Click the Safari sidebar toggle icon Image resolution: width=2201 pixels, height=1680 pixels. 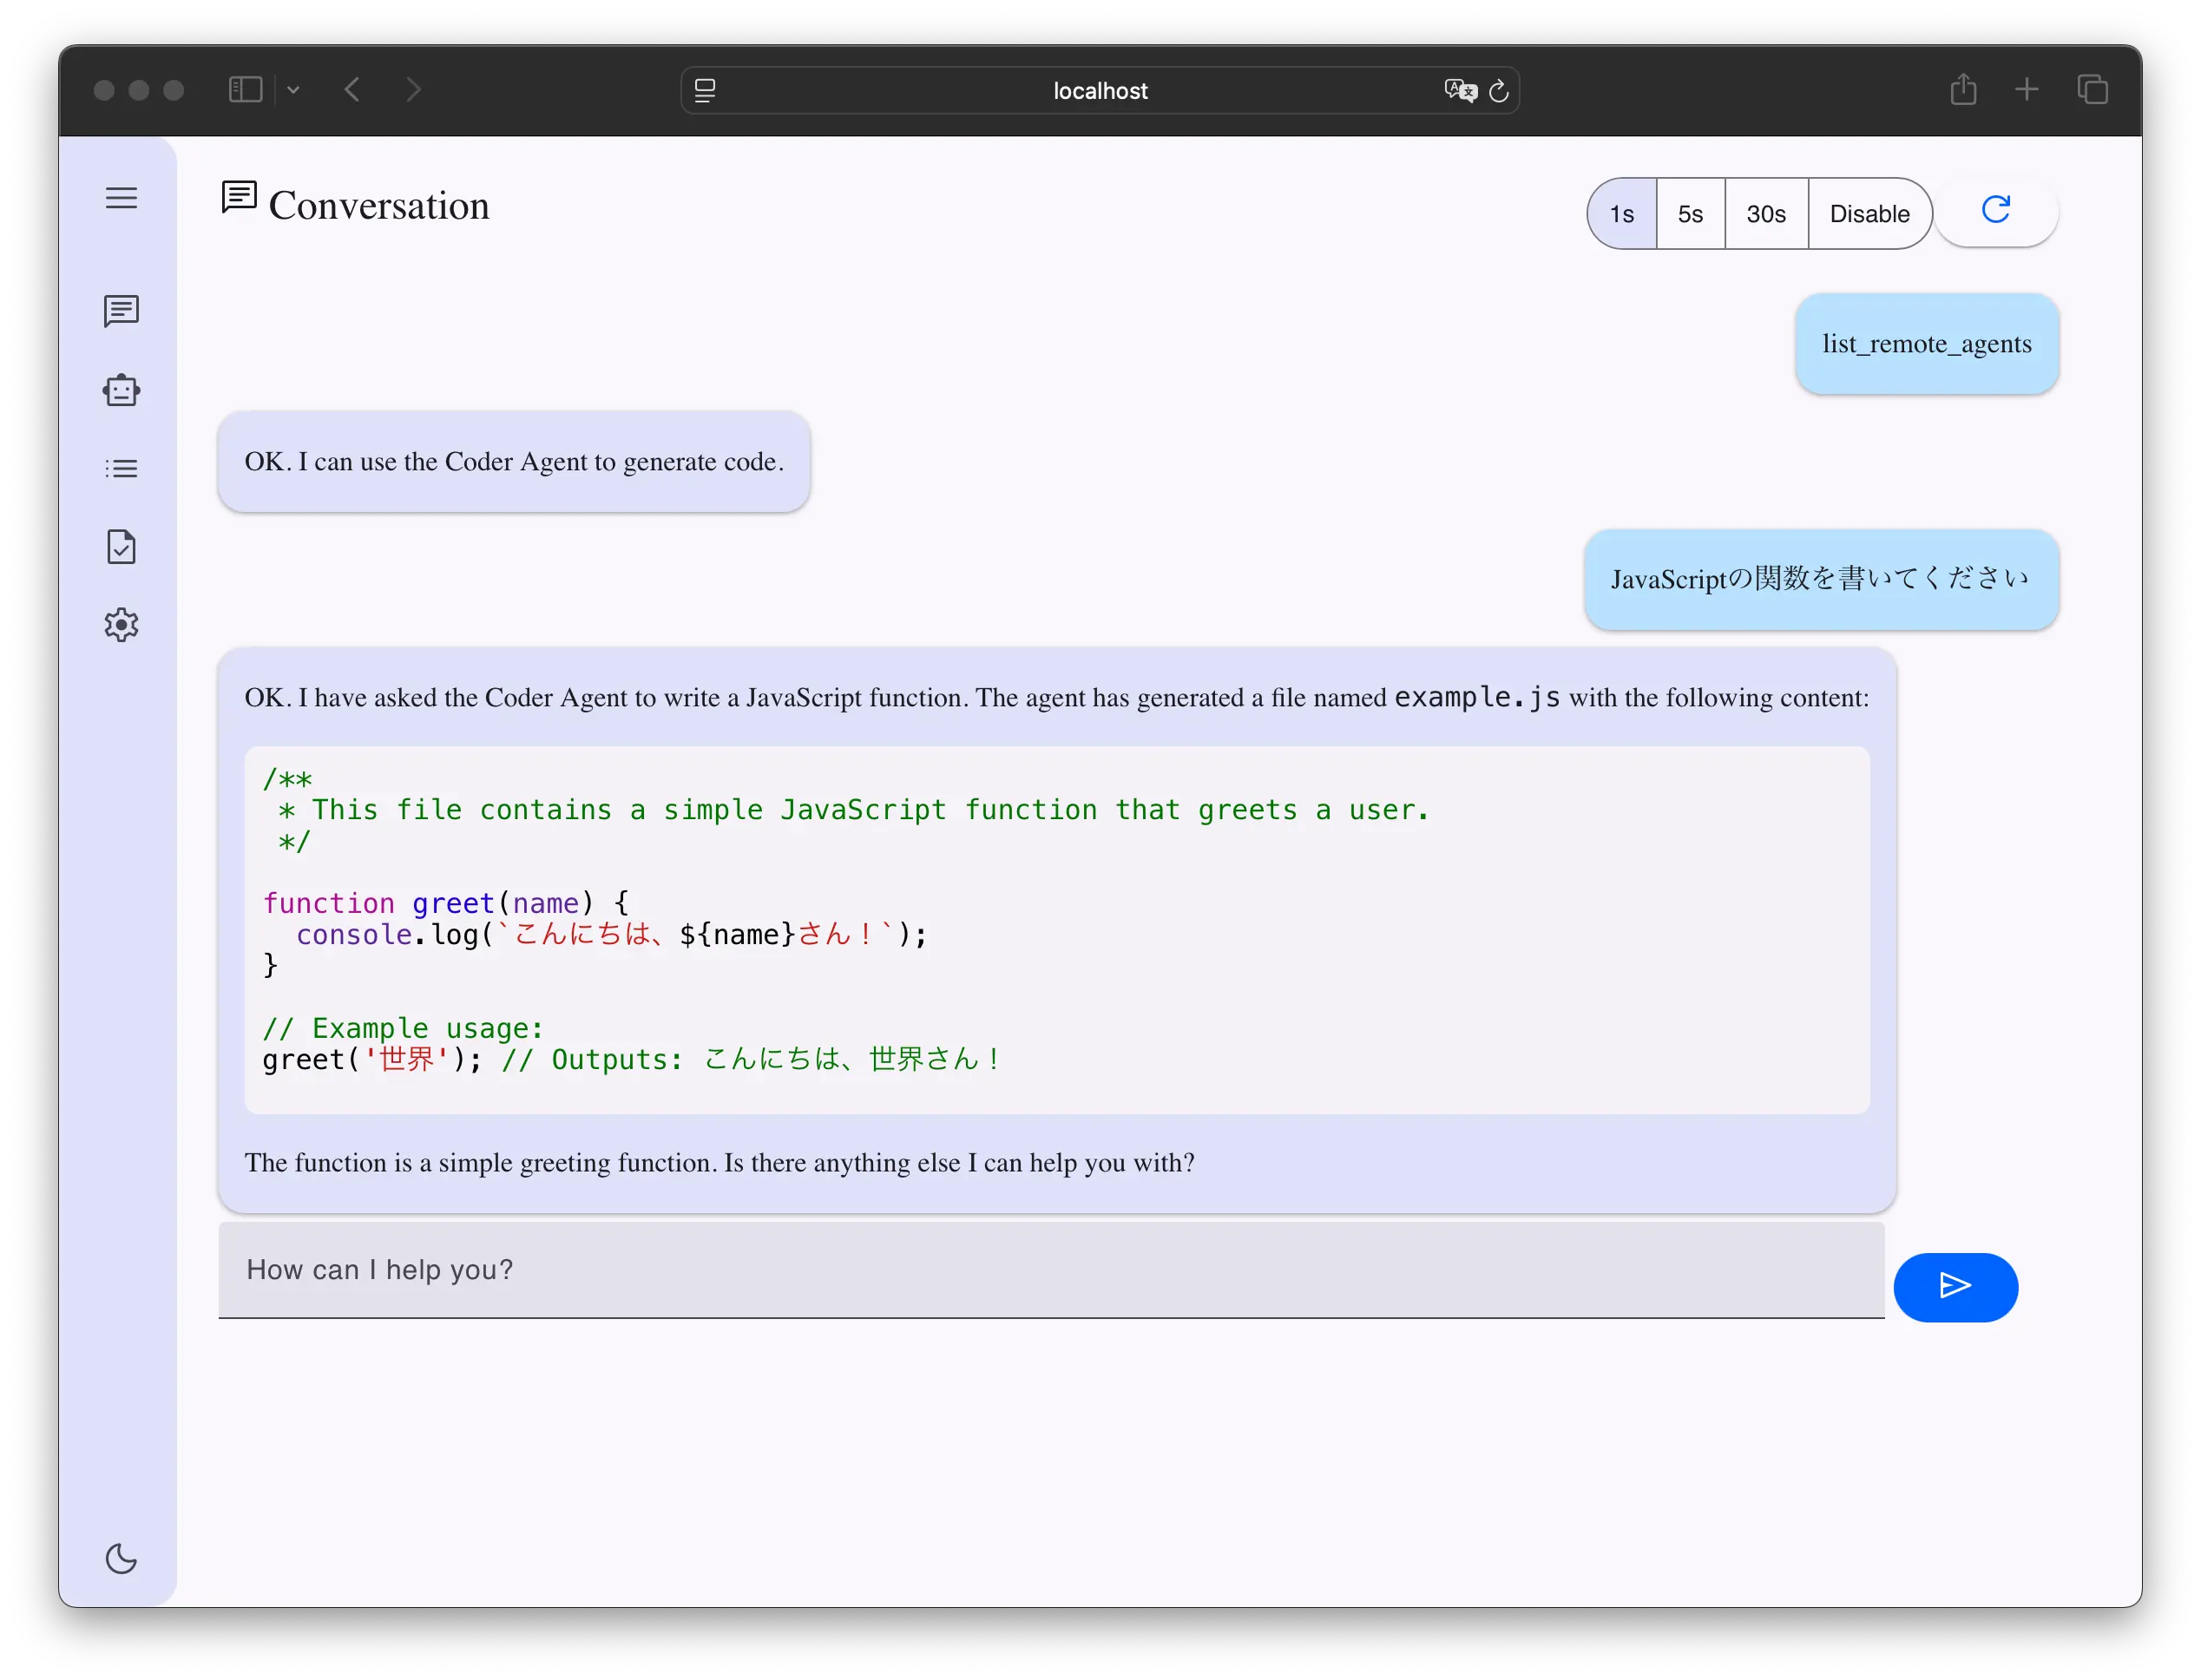[x=245, y=90]
